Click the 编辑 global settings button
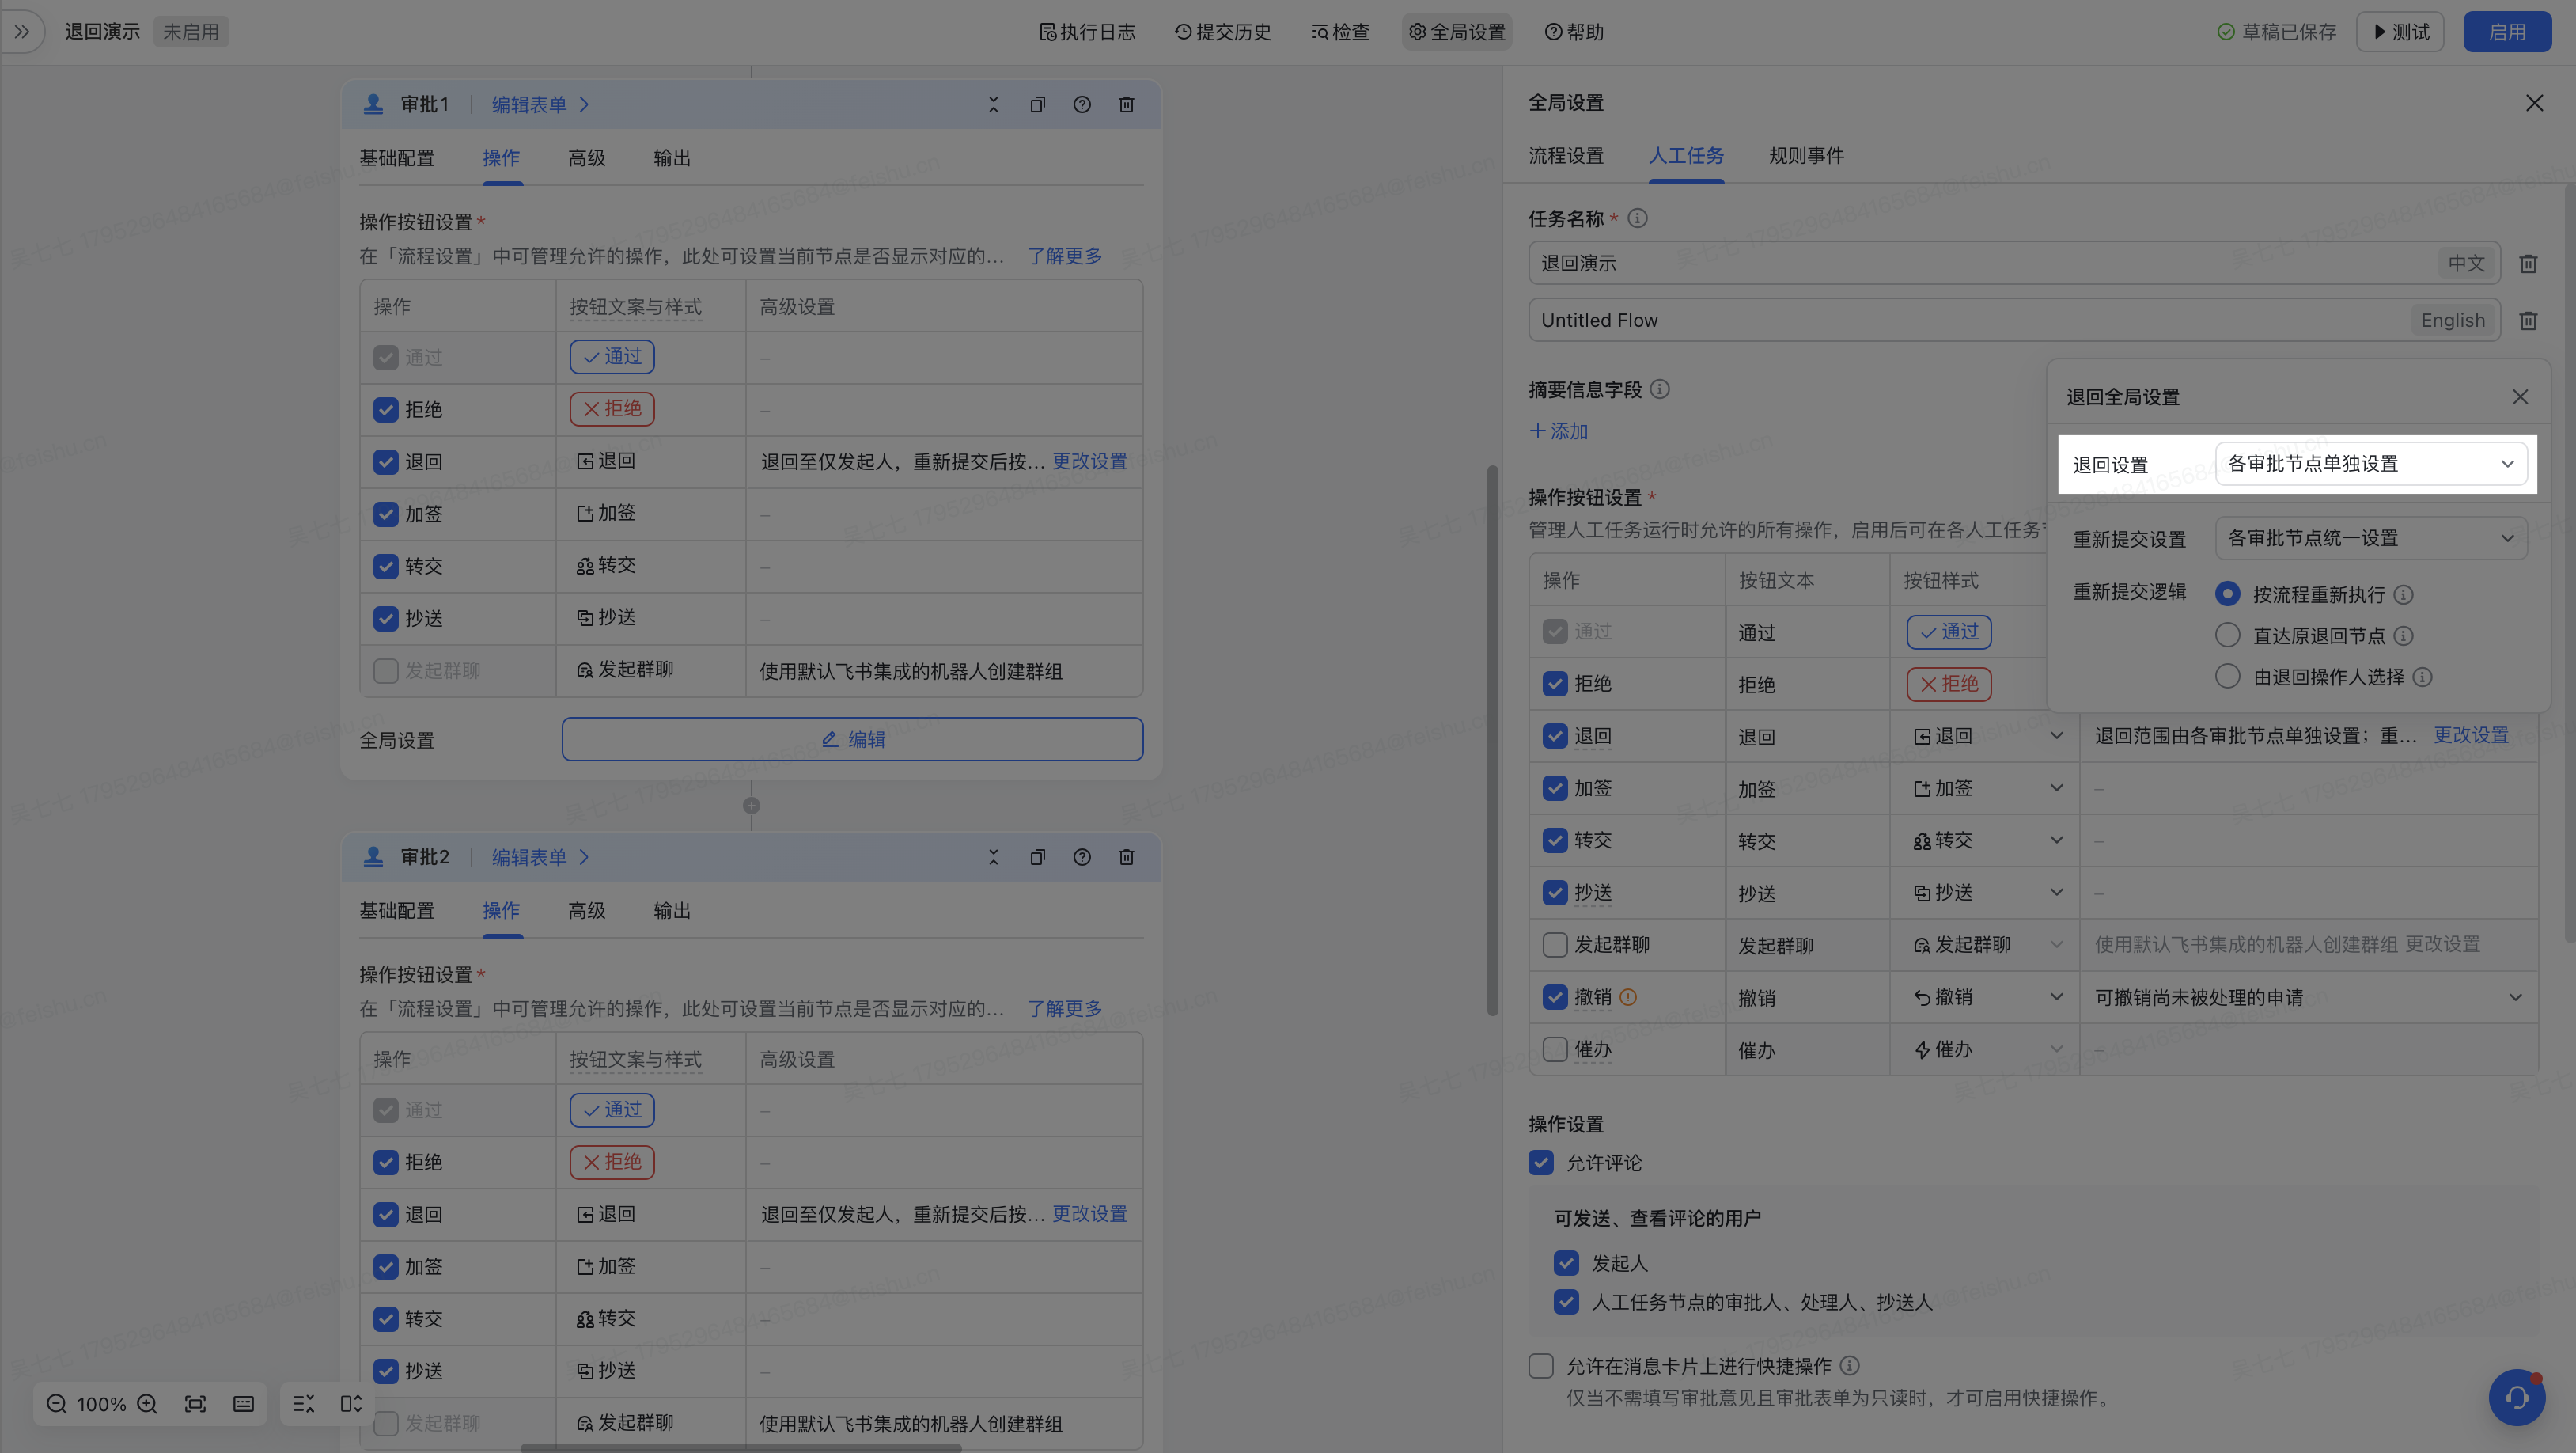The height and width of the screenshot is (1453, 2576). click(x=852, y=739)
